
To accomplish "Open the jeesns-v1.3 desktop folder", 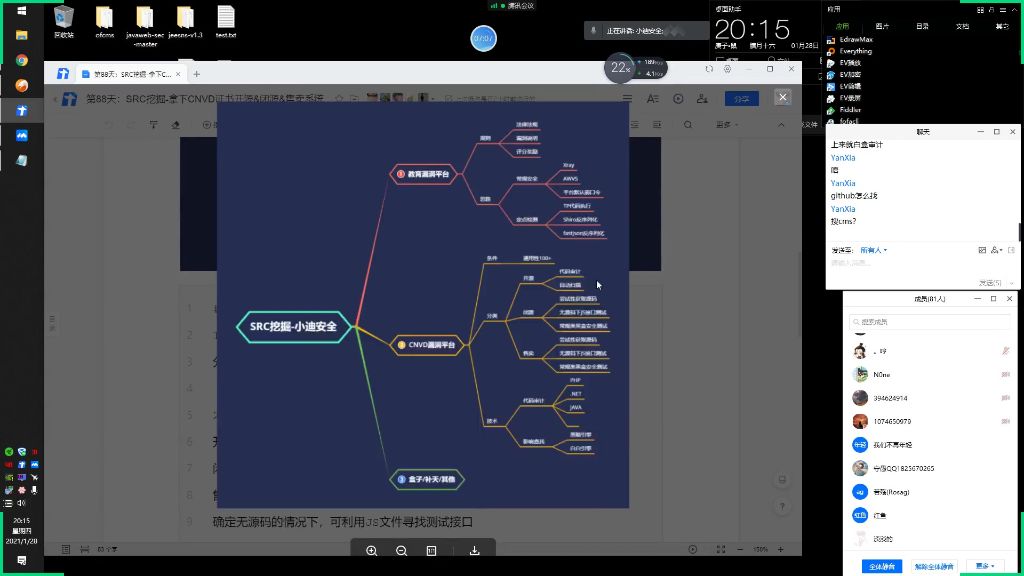I will tap(185, 22).
